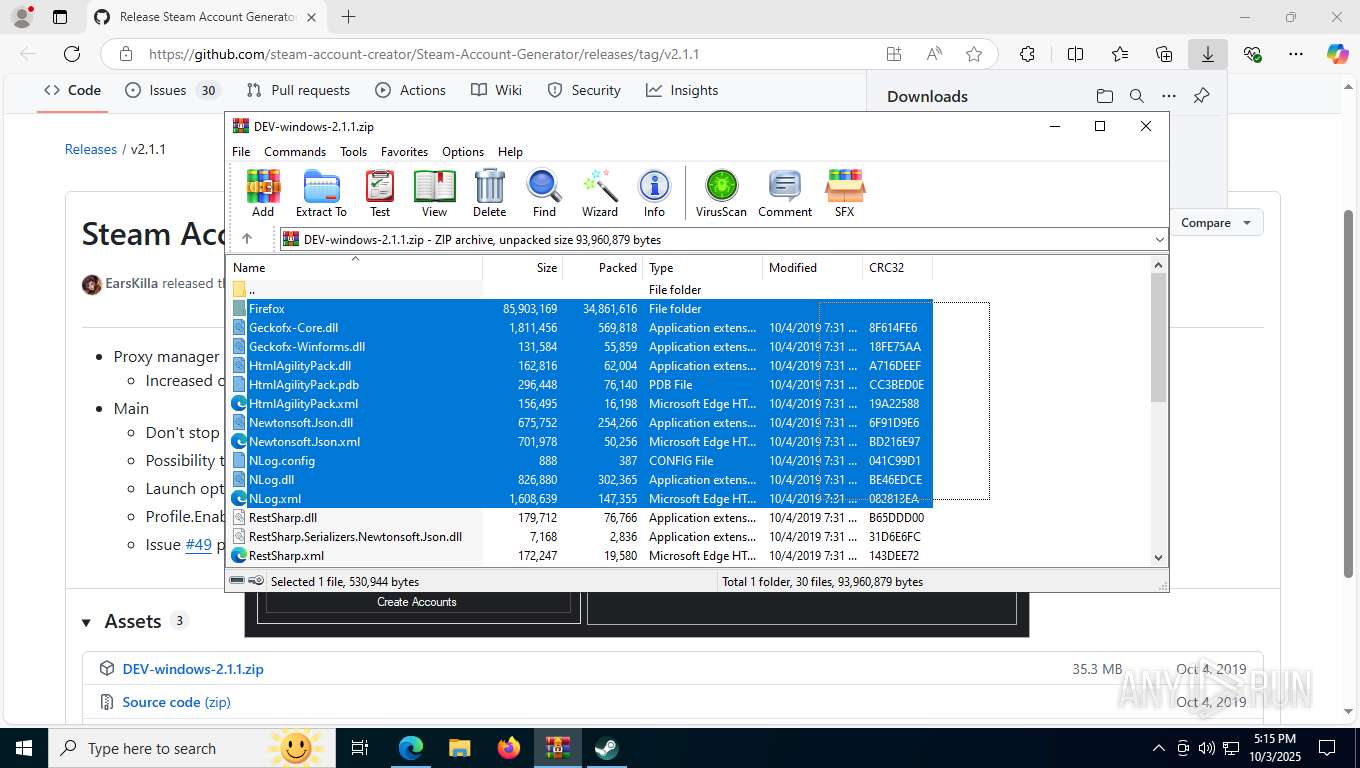Open the GitHub Code tab
Image resolution: width=1360 pixels, height=768 pixels.
73,90
